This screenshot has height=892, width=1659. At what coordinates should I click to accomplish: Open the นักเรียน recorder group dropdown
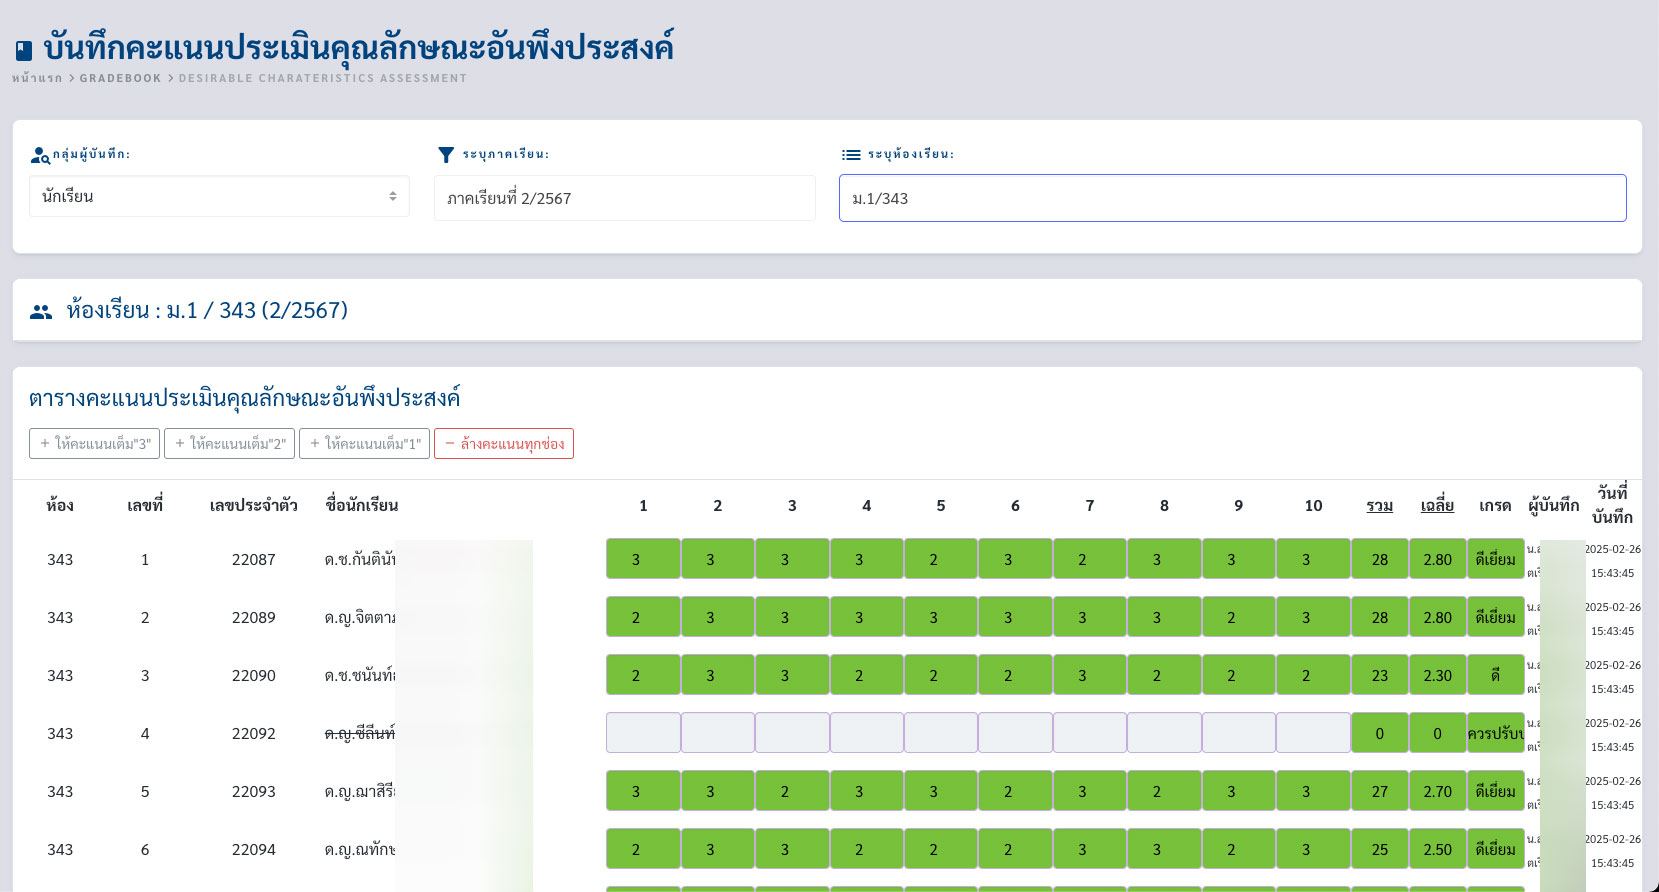pos(219,197)
